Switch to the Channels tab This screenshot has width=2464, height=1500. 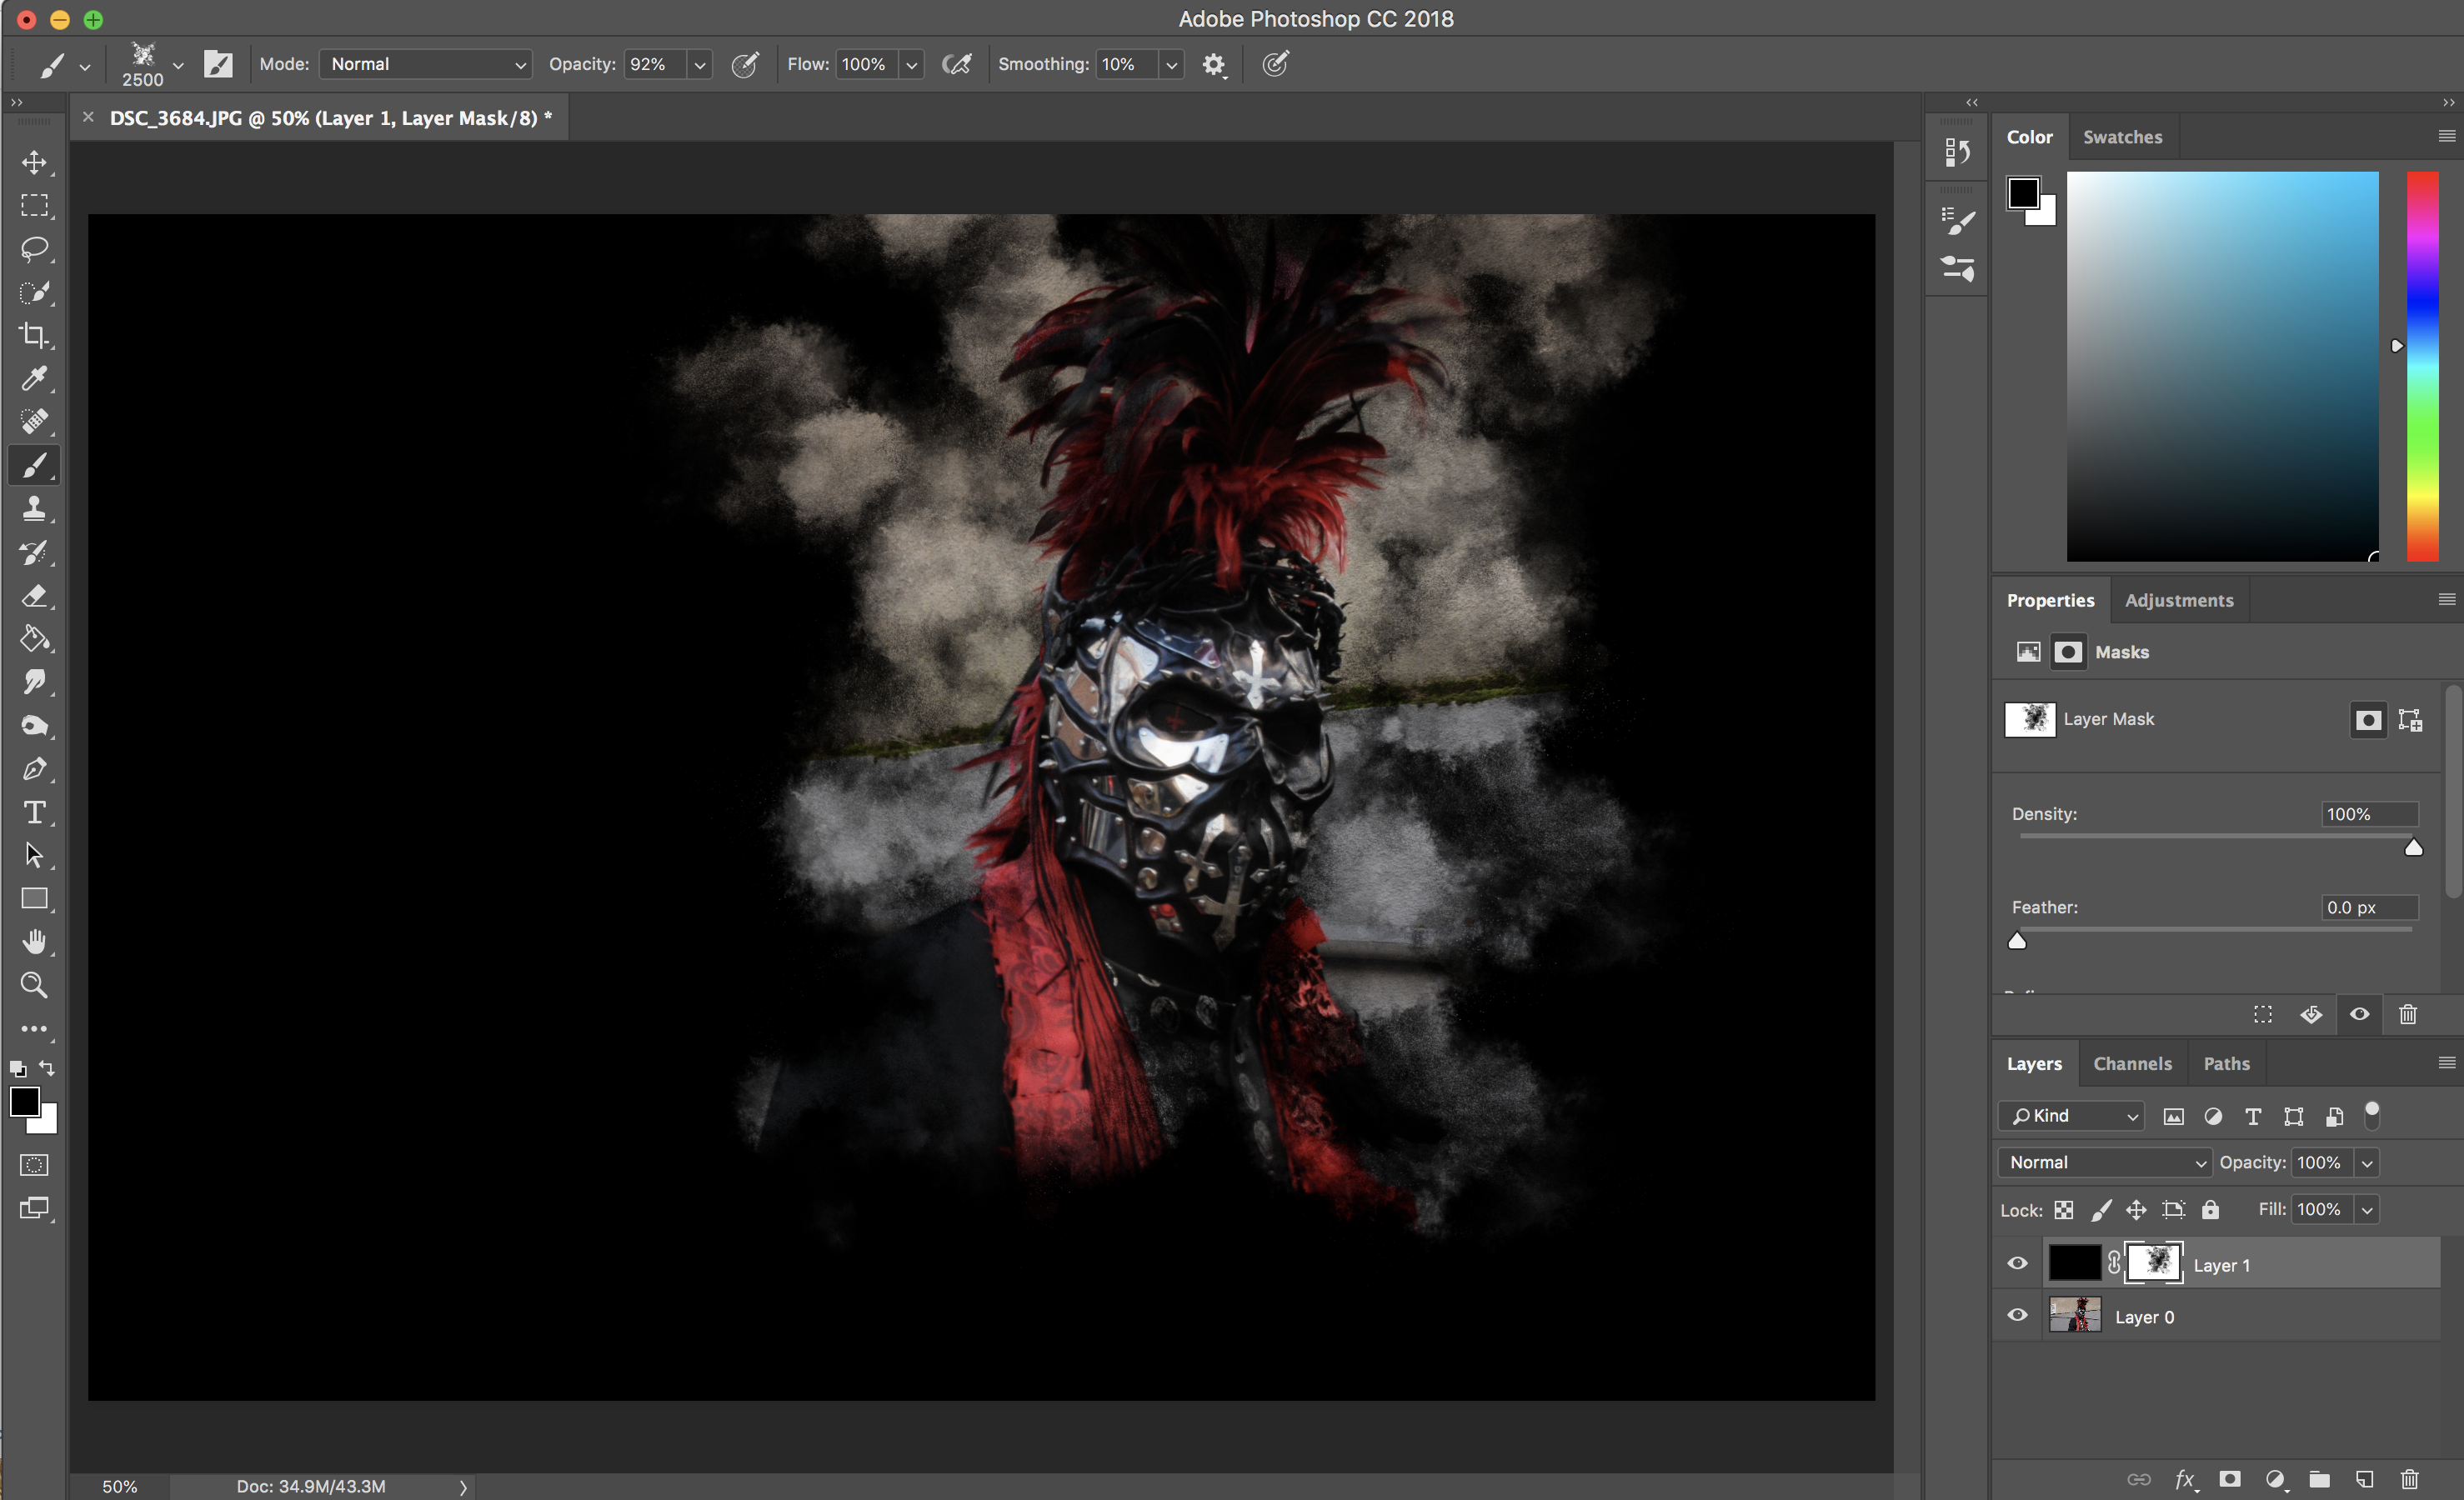(2132, 1064)
